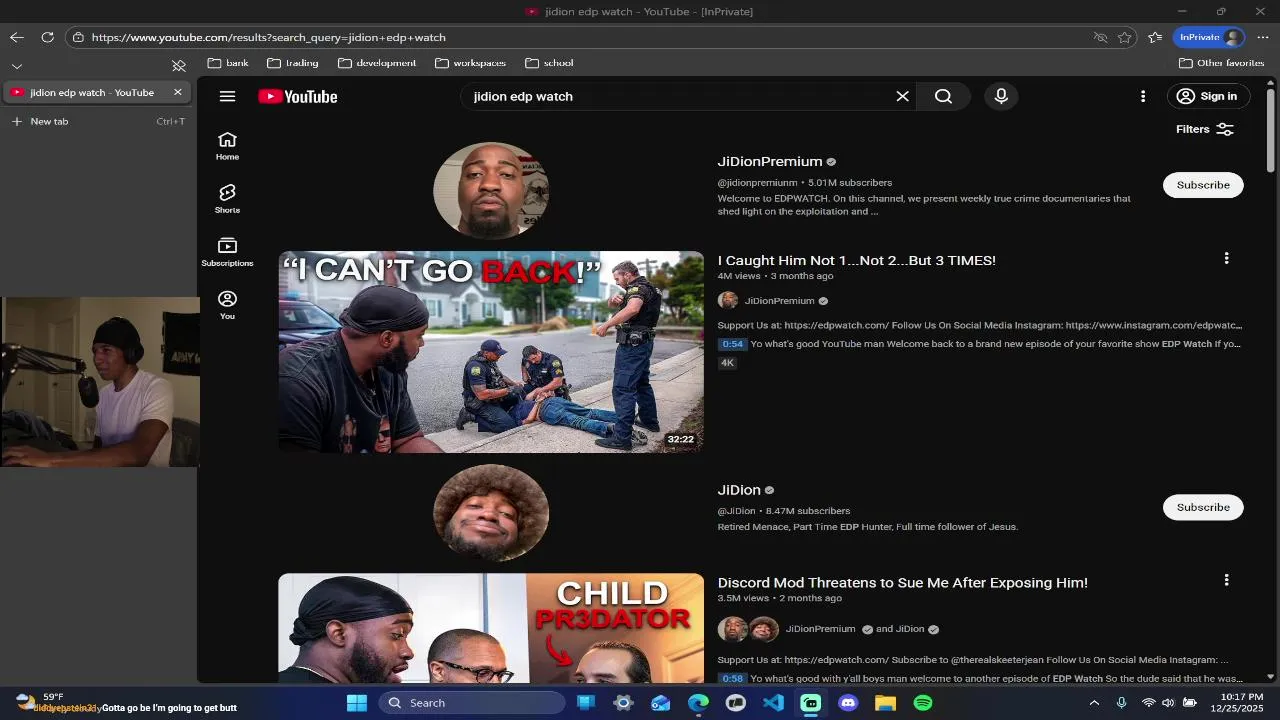View site information lock icon
Image resolution: width=1280 pixels, height=720 pixels.
pyautogui.click(x=78, y=37)
